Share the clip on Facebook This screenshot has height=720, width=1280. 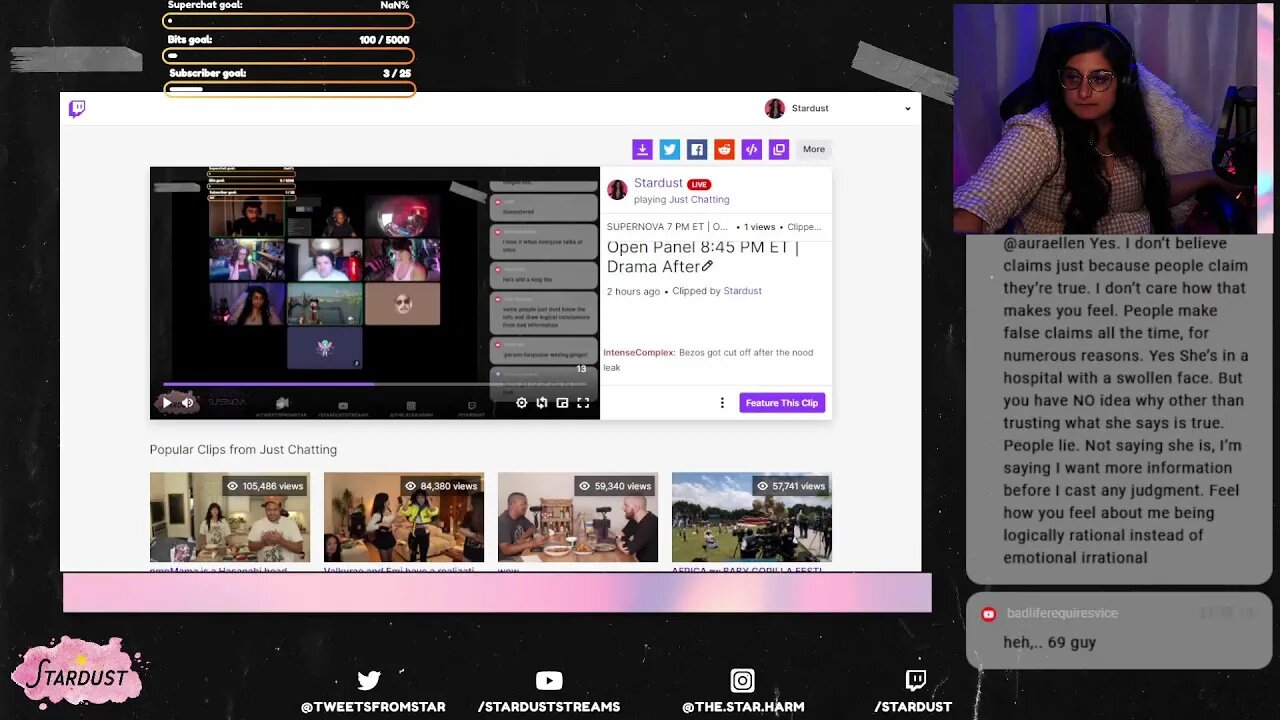coord(697,150)
